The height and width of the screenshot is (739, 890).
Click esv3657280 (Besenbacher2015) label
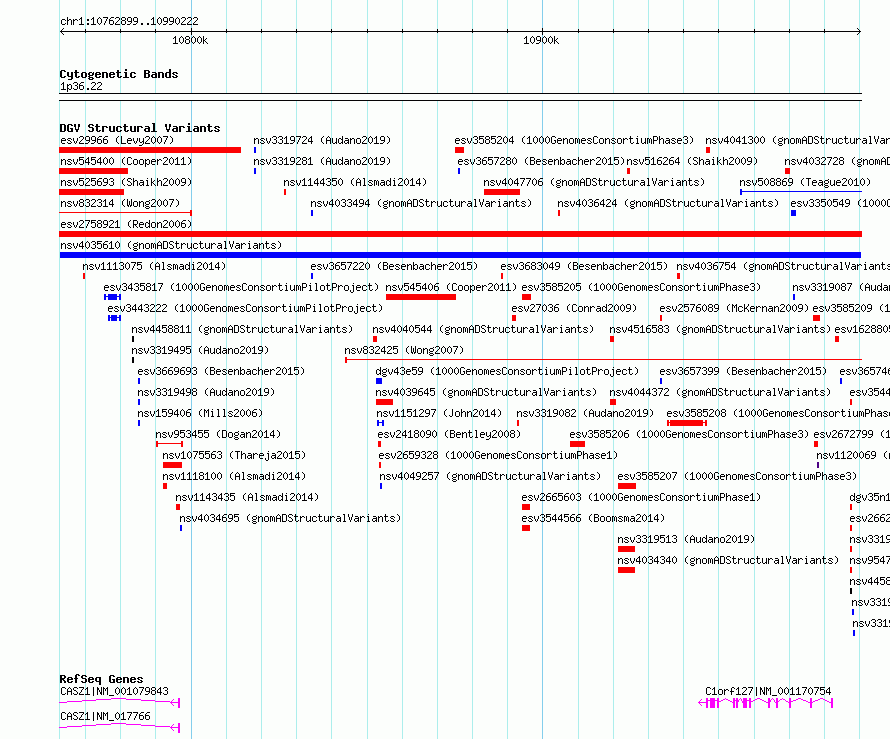coord(541,161)
